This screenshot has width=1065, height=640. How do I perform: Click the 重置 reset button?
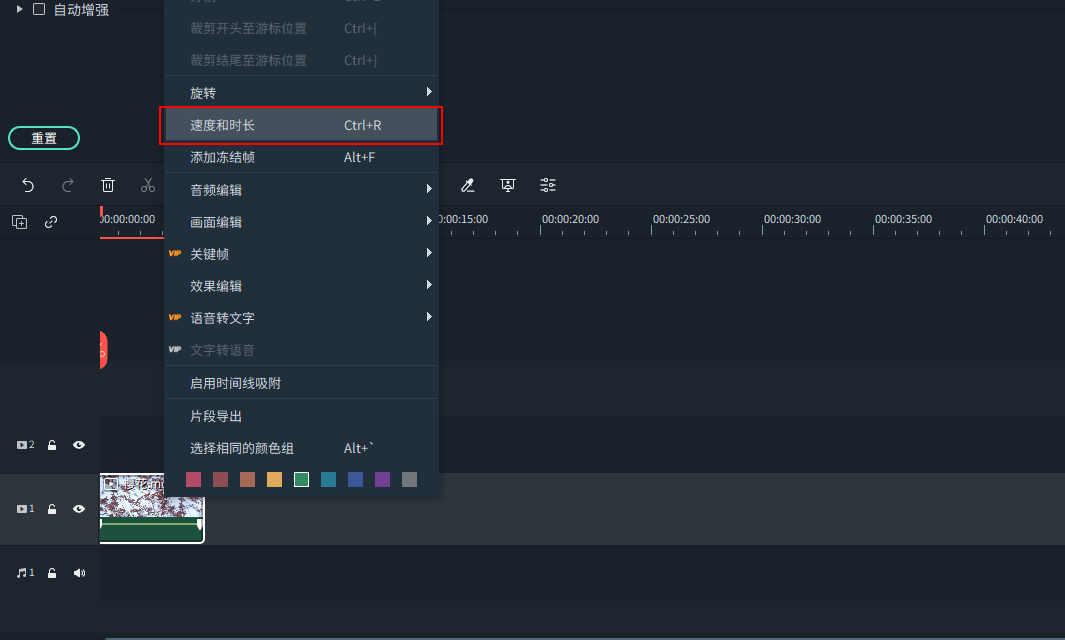pyautogui.click(x=44, y=138)
